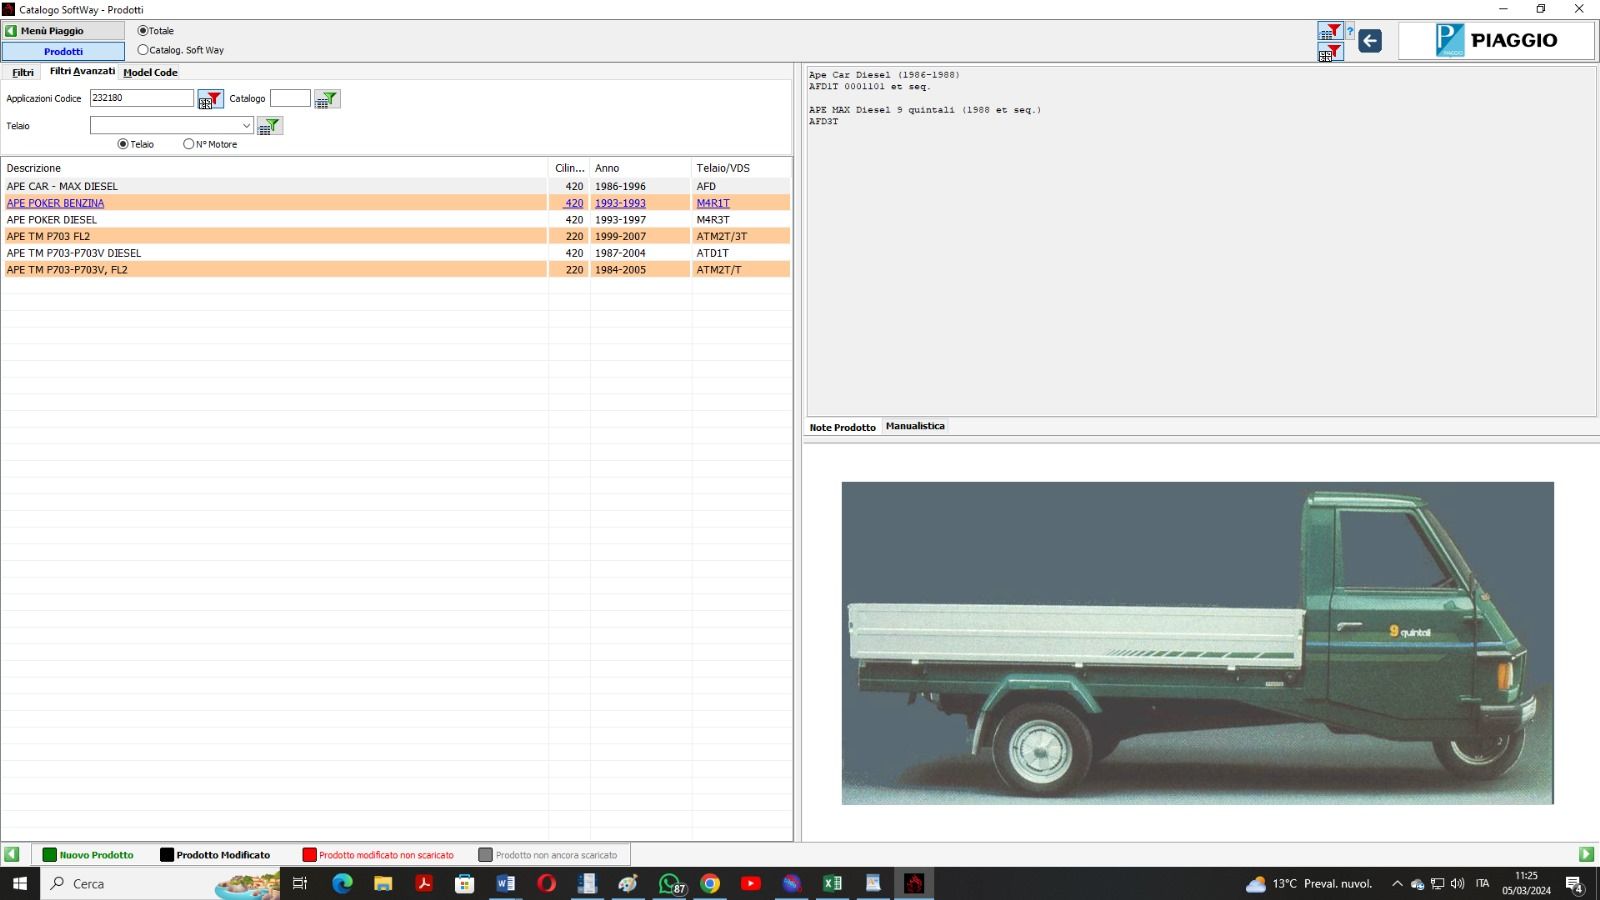
Task: Choose the N° Motore radio button
Action: pos(189,144)
